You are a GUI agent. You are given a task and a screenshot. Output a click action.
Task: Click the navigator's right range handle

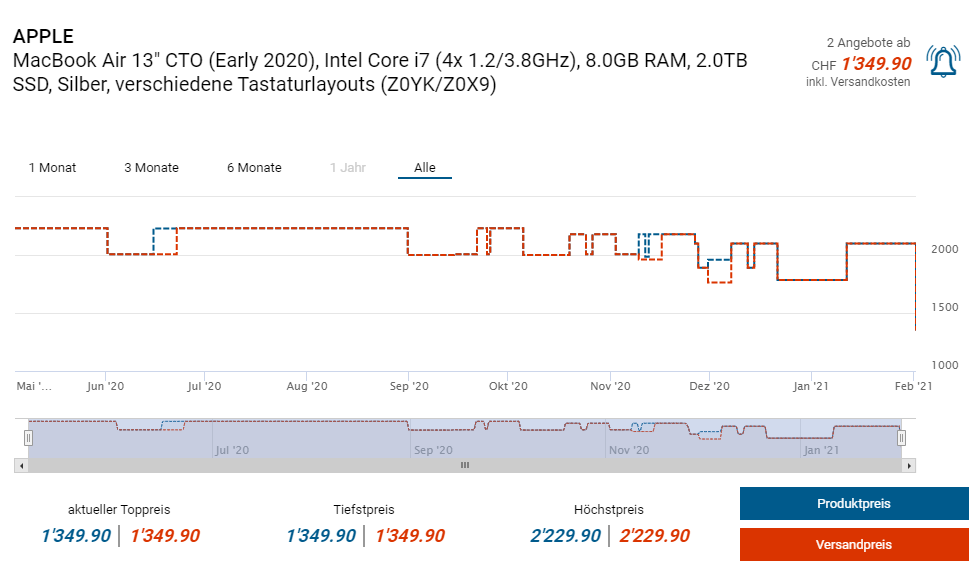pos(901,438)
